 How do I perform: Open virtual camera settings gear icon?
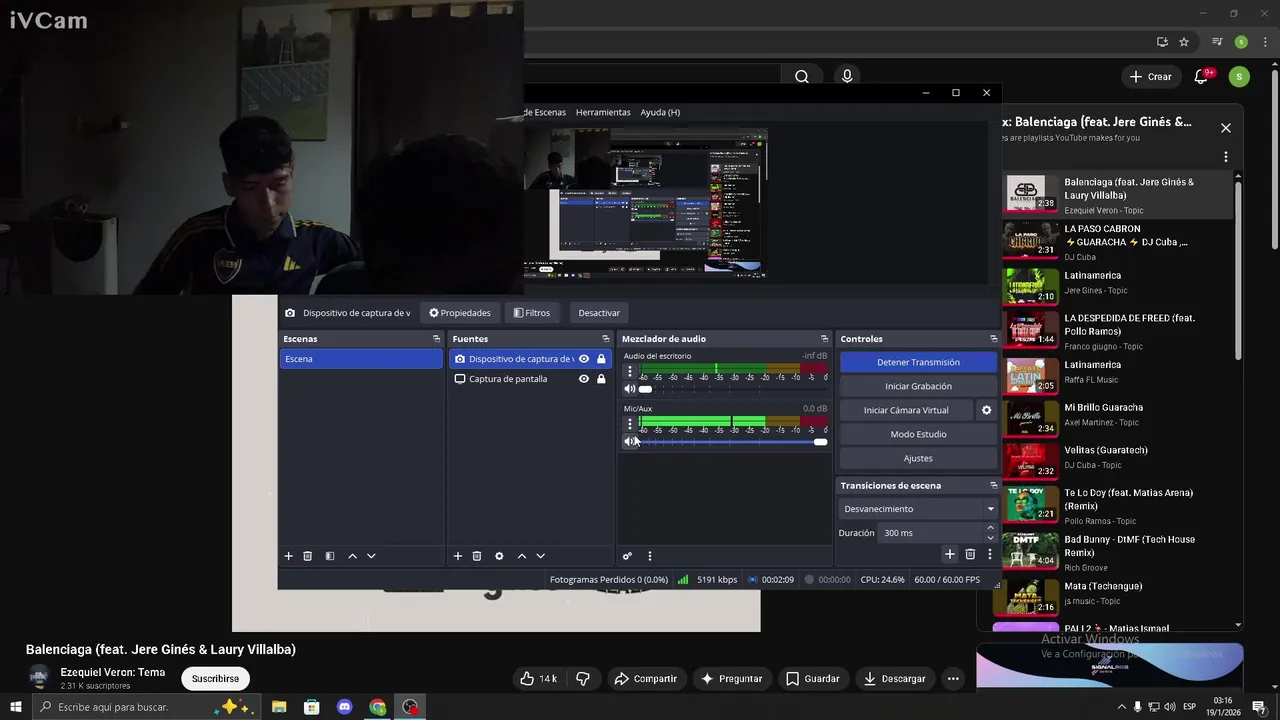(x=986, y=410)
